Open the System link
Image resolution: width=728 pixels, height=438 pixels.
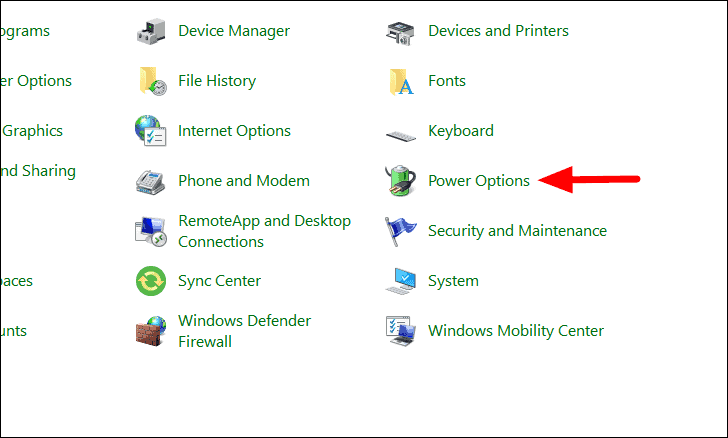point(453,281)
